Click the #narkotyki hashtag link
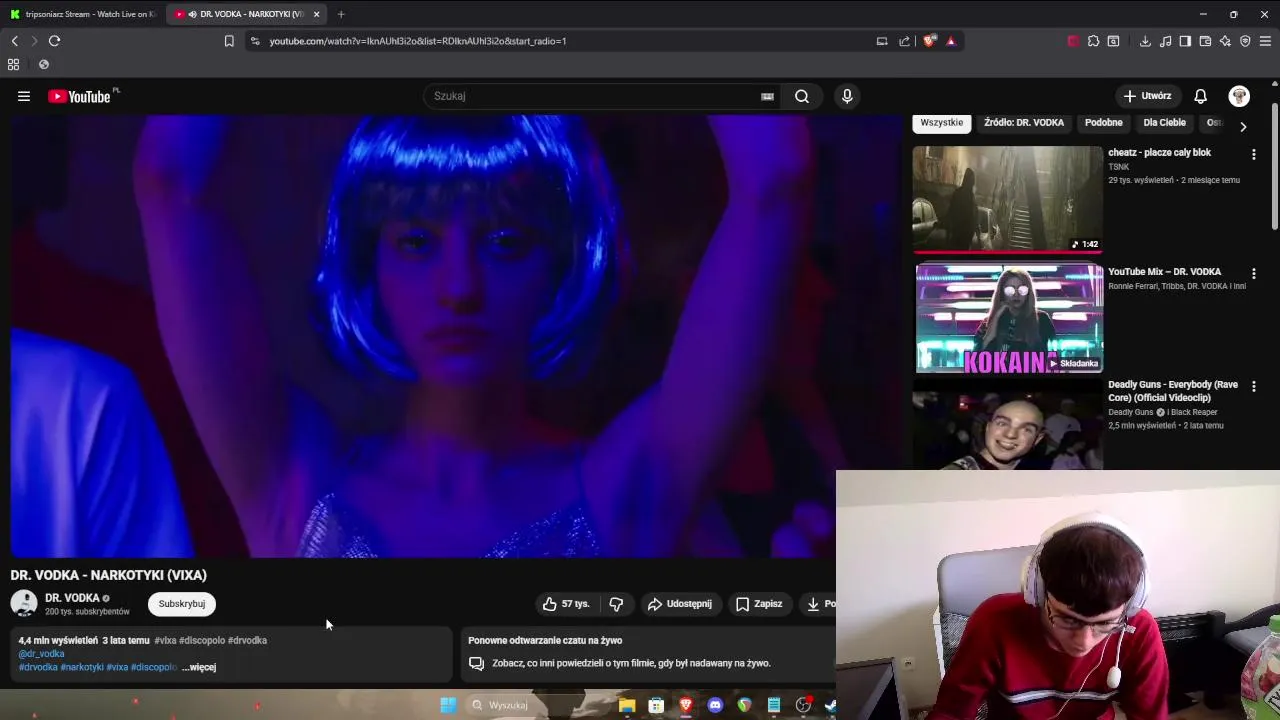Viewport: 1280px width, 720px height. point(82,667)
